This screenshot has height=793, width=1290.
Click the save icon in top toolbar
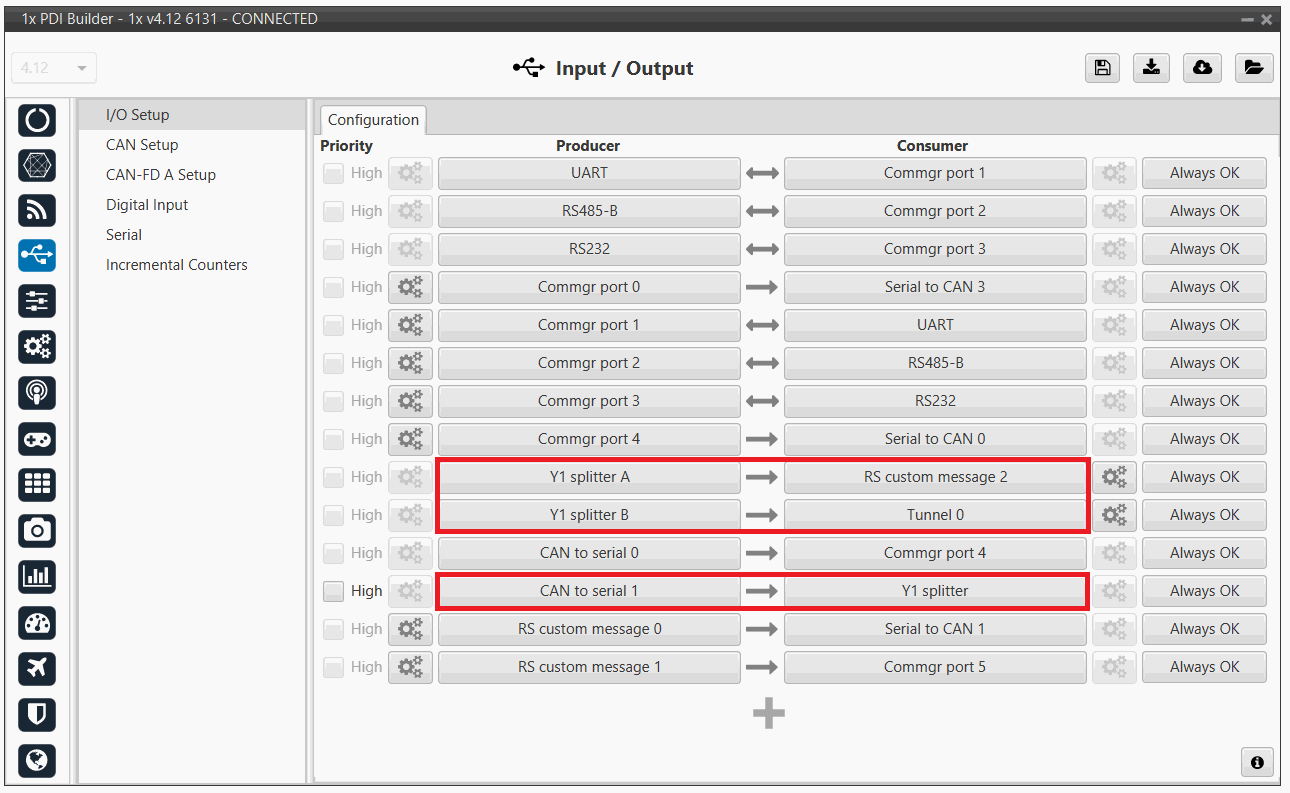coord(1101,68)
